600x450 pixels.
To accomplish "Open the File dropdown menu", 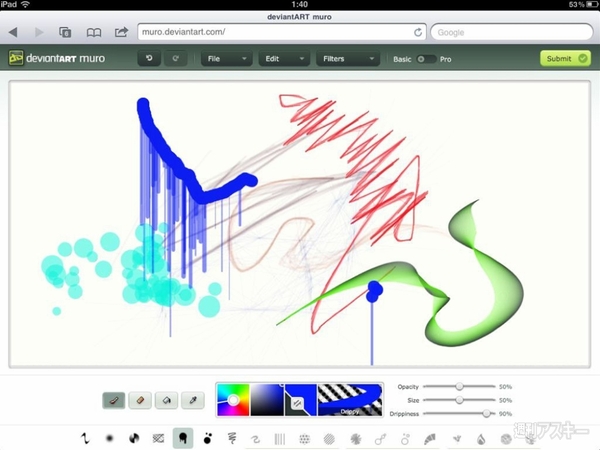I will pyautogui.click(x=227, y=59).
